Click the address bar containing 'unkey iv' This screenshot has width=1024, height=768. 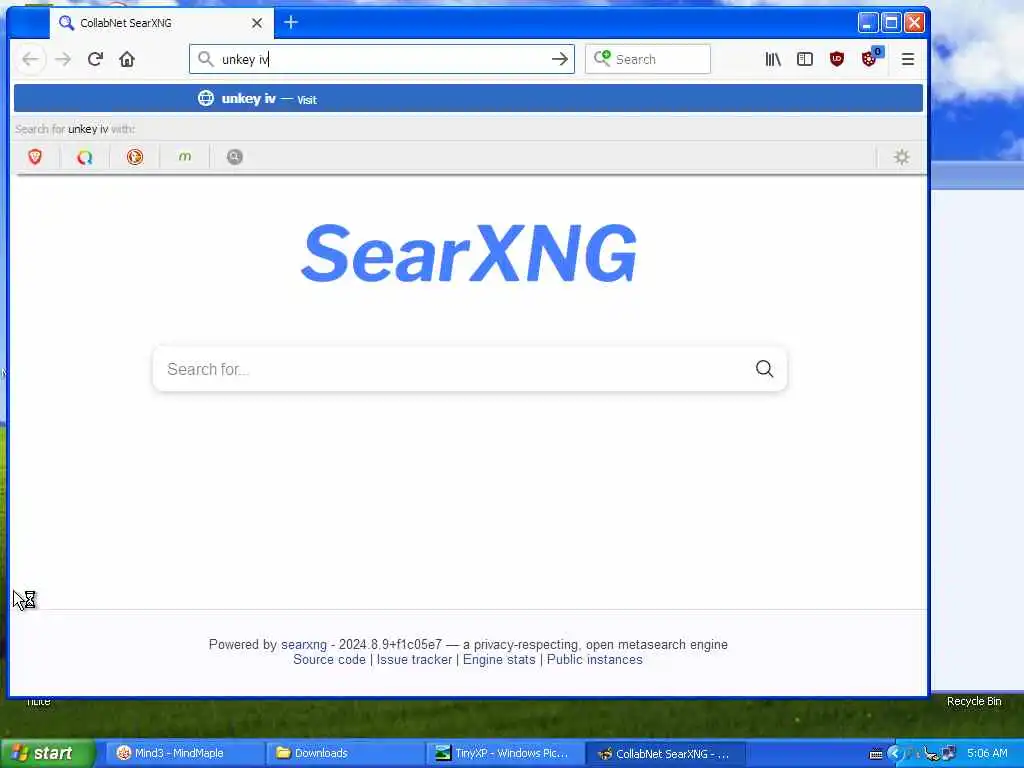tap(382, 59)
